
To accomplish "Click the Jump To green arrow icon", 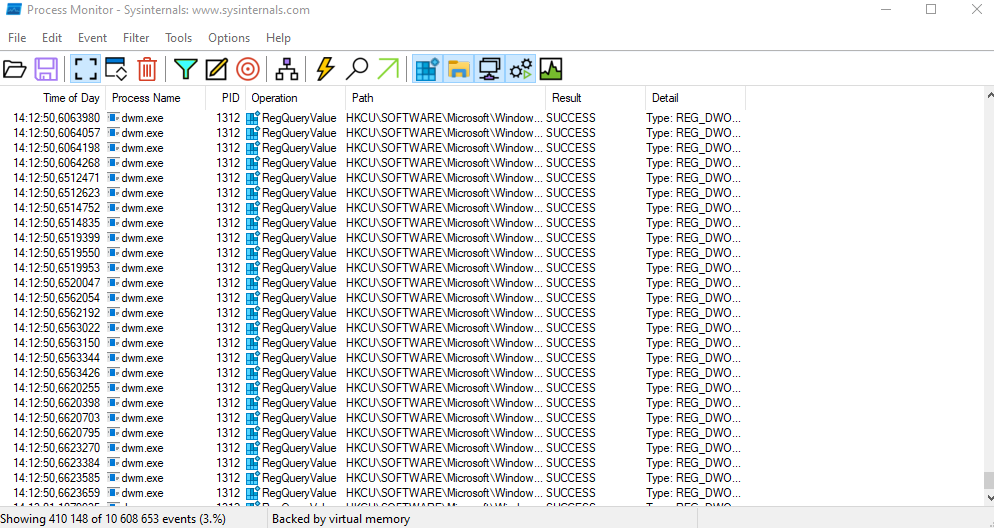I will click(x=389, y=68).
